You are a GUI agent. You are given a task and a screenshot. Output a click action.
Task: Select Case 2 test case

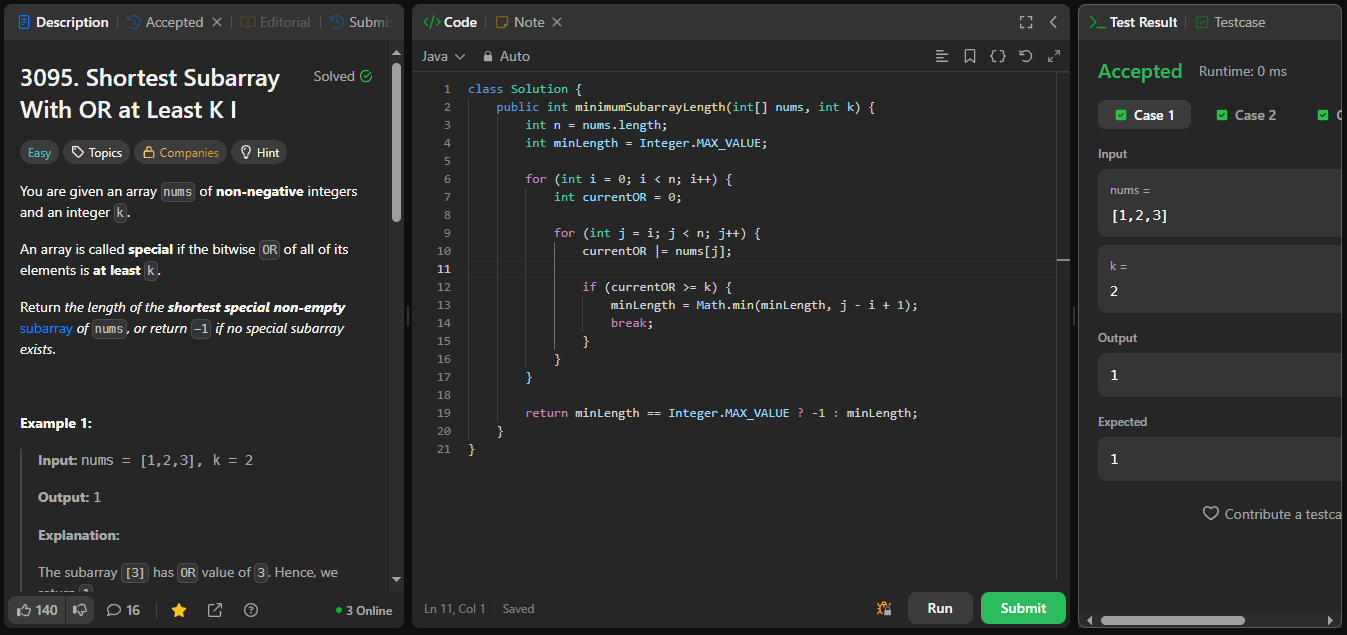click(1245, 115)
